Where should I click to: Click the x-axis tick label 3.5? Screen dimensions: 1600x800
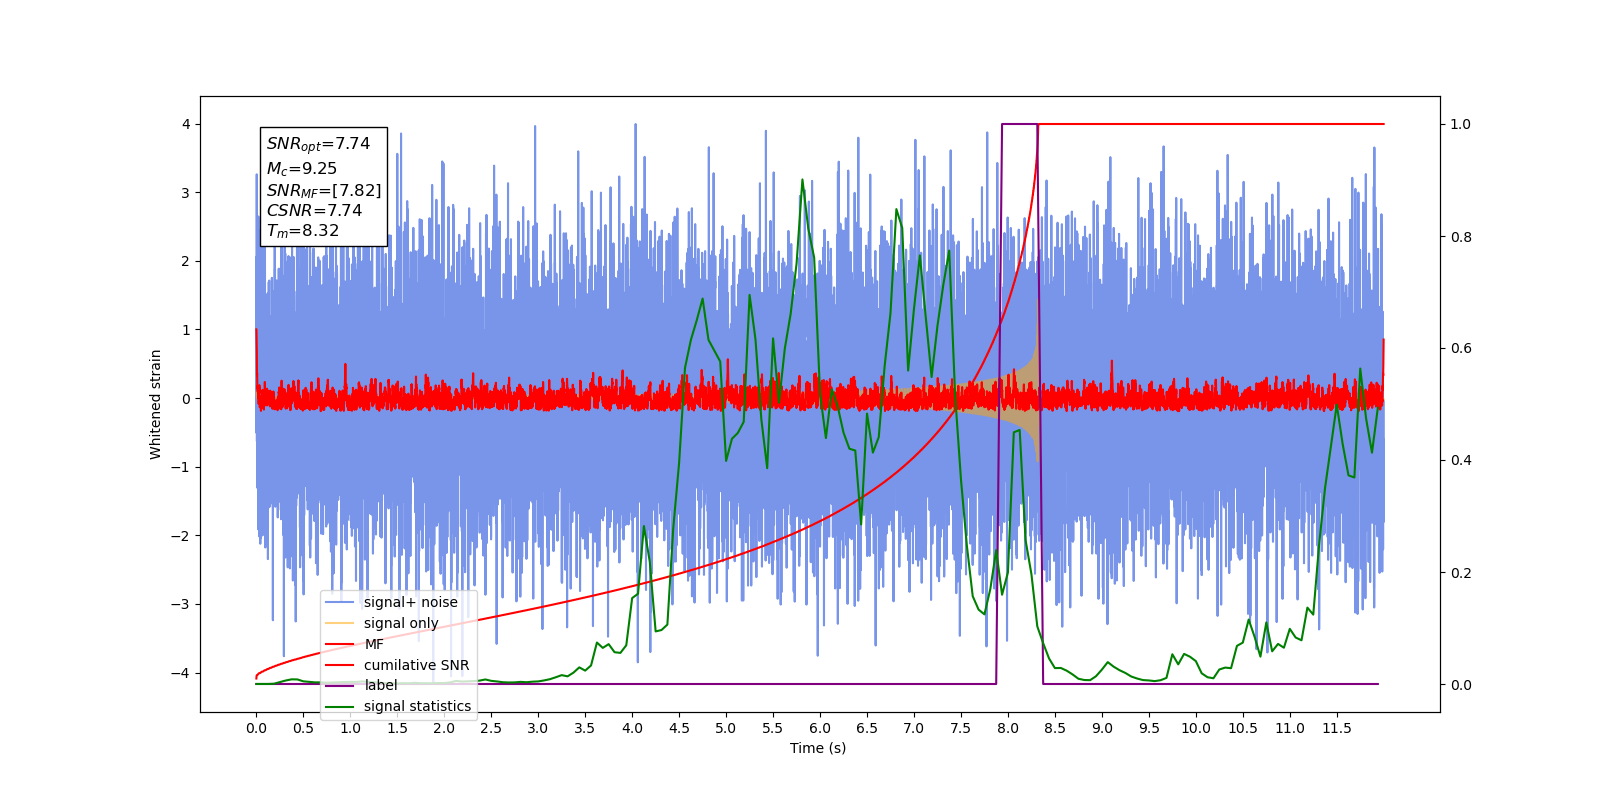click(585, 728)
